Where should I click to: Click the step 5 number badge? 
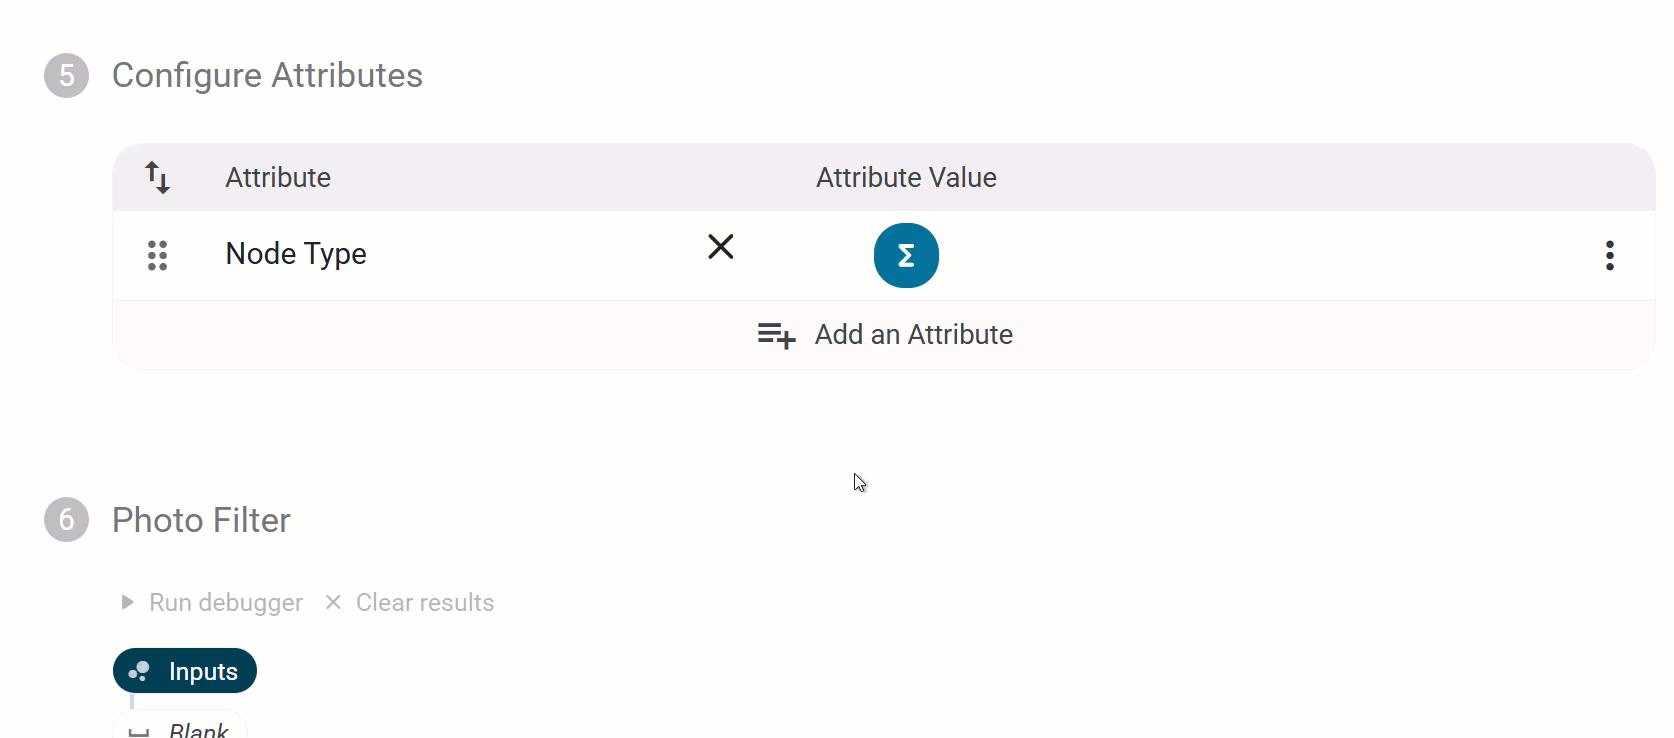point(66,76)
